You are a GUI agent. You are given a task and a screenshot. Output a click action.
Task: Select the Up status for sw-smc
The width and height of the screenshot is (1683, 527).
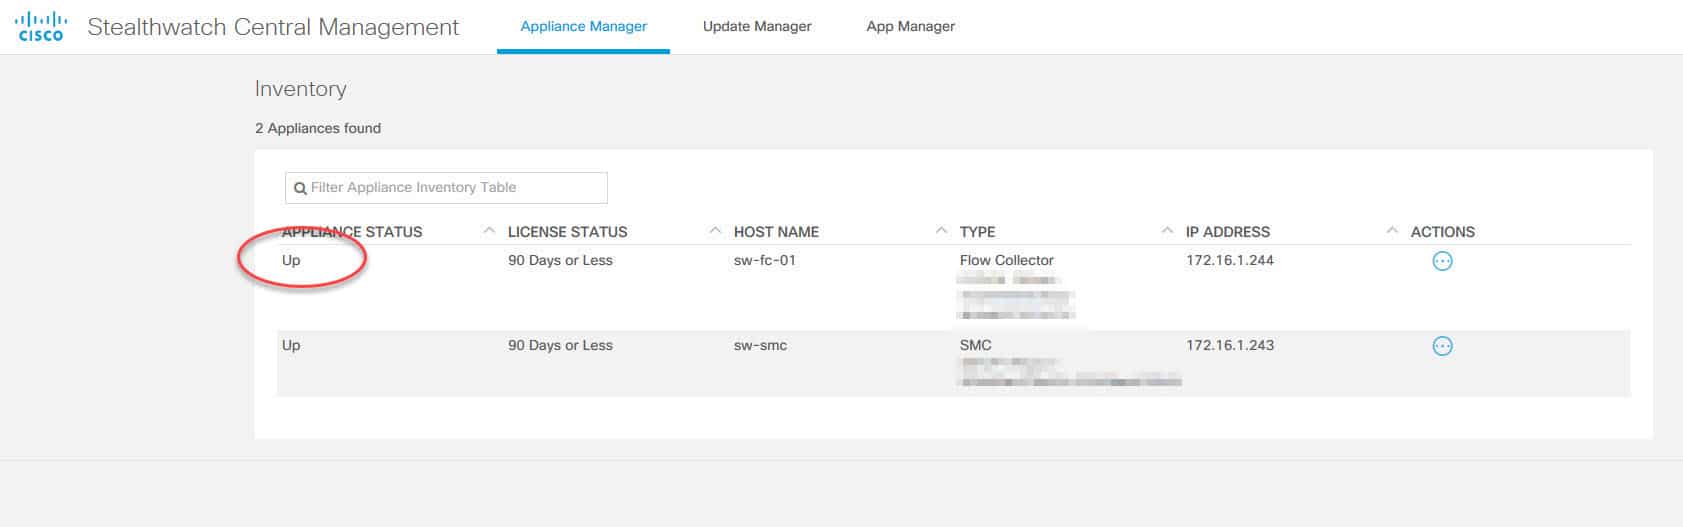click(x=291, y=345)
